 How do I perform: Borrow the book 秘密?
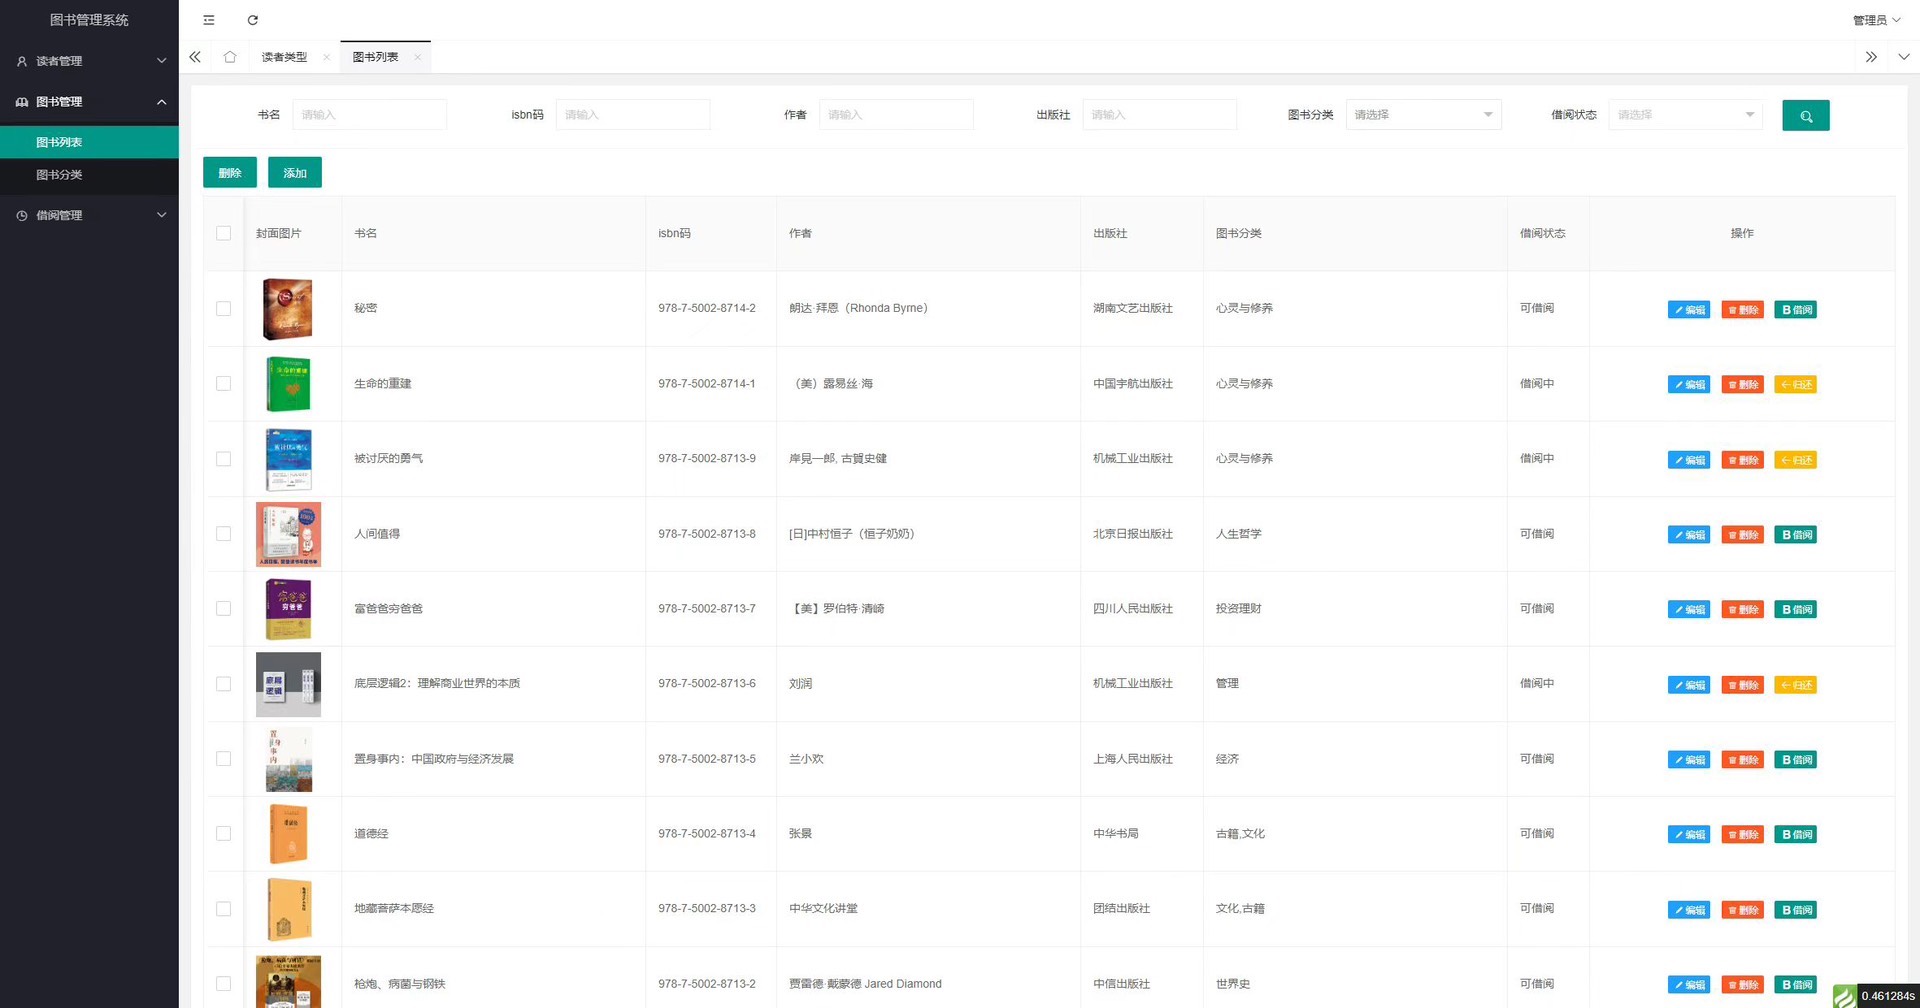coord(1796,310)
